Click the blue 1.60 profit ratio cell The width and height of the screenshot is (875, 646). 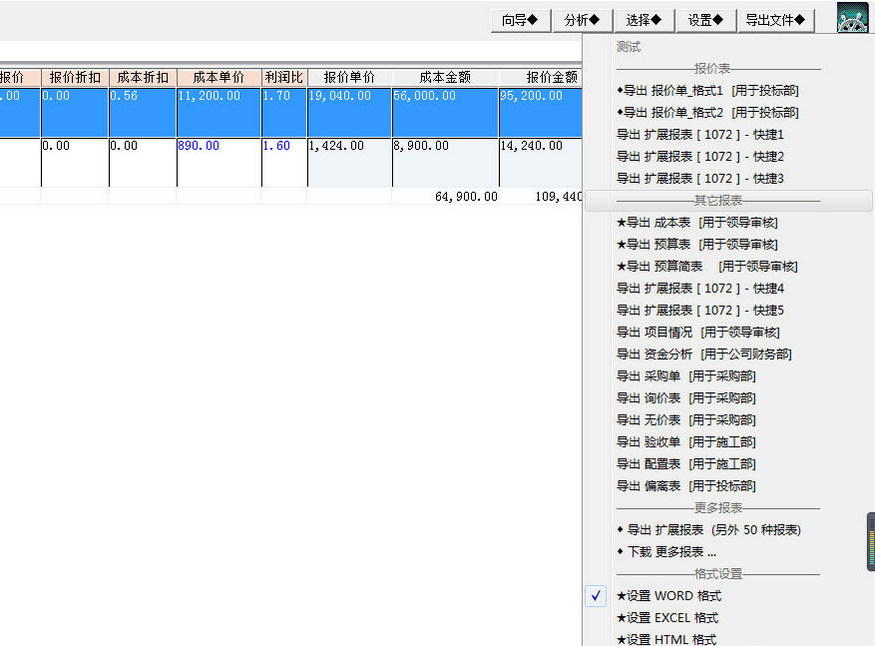point(284,162)
